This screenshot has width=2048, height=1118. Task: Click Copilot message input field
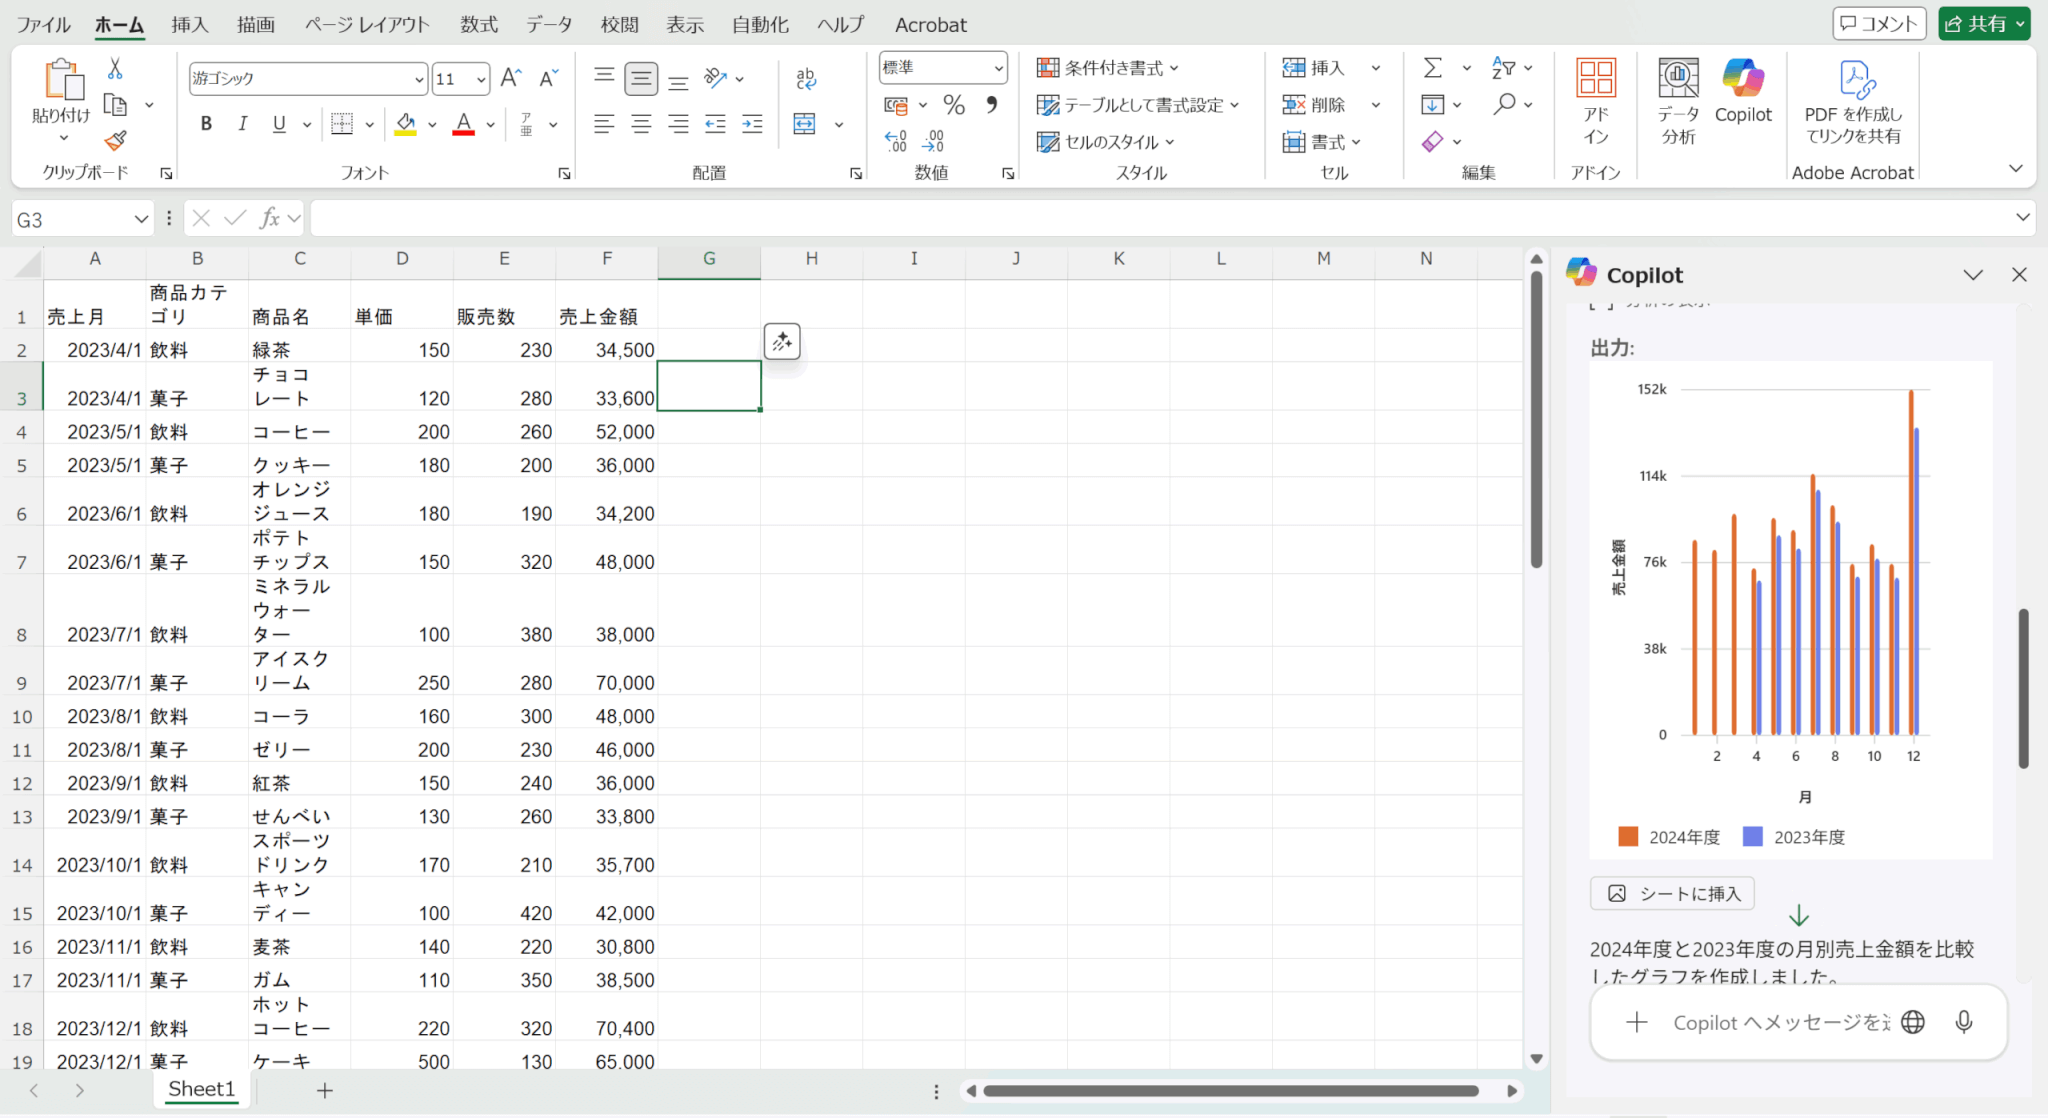tap(1781, 1022)
